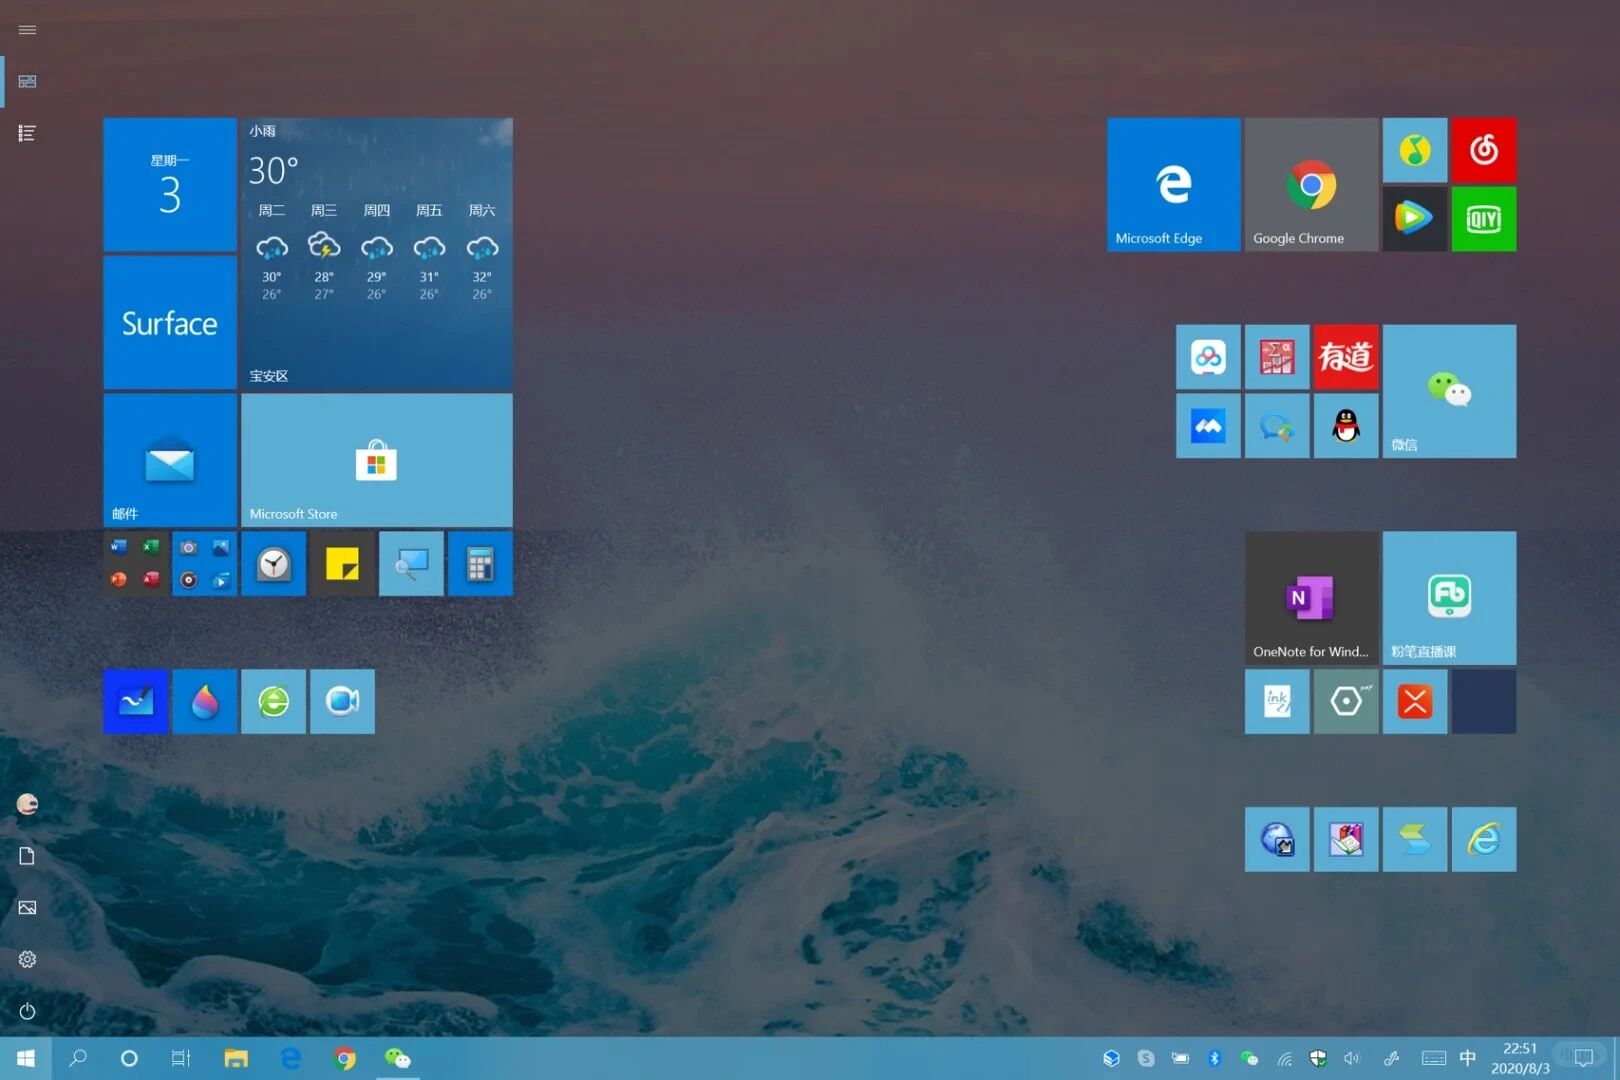Launch the Alarms & Clock tile
Viewport: 1620px width, 1080px height.
click(273, 563)
